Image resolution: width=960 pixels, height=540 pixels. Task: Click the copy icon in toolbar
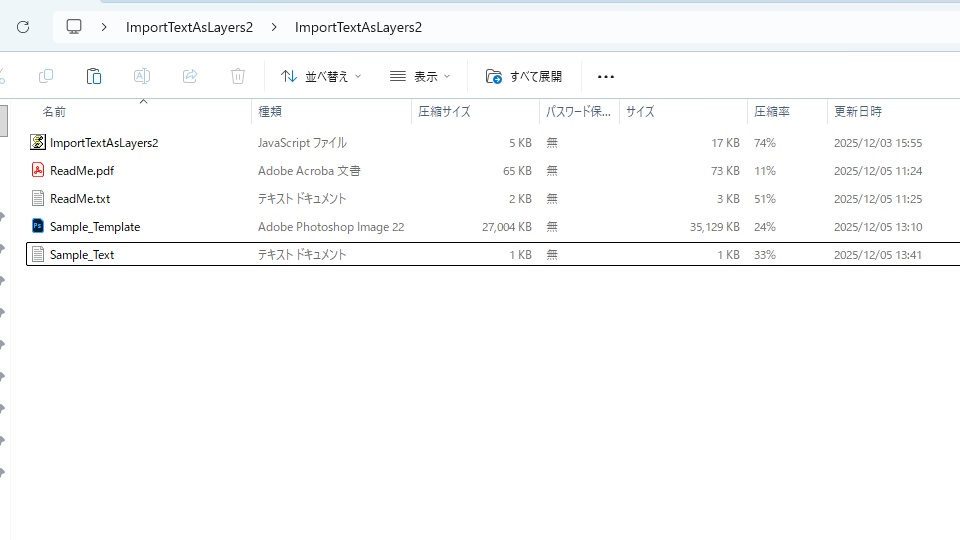pyautogui.click(x=46, y=76)
